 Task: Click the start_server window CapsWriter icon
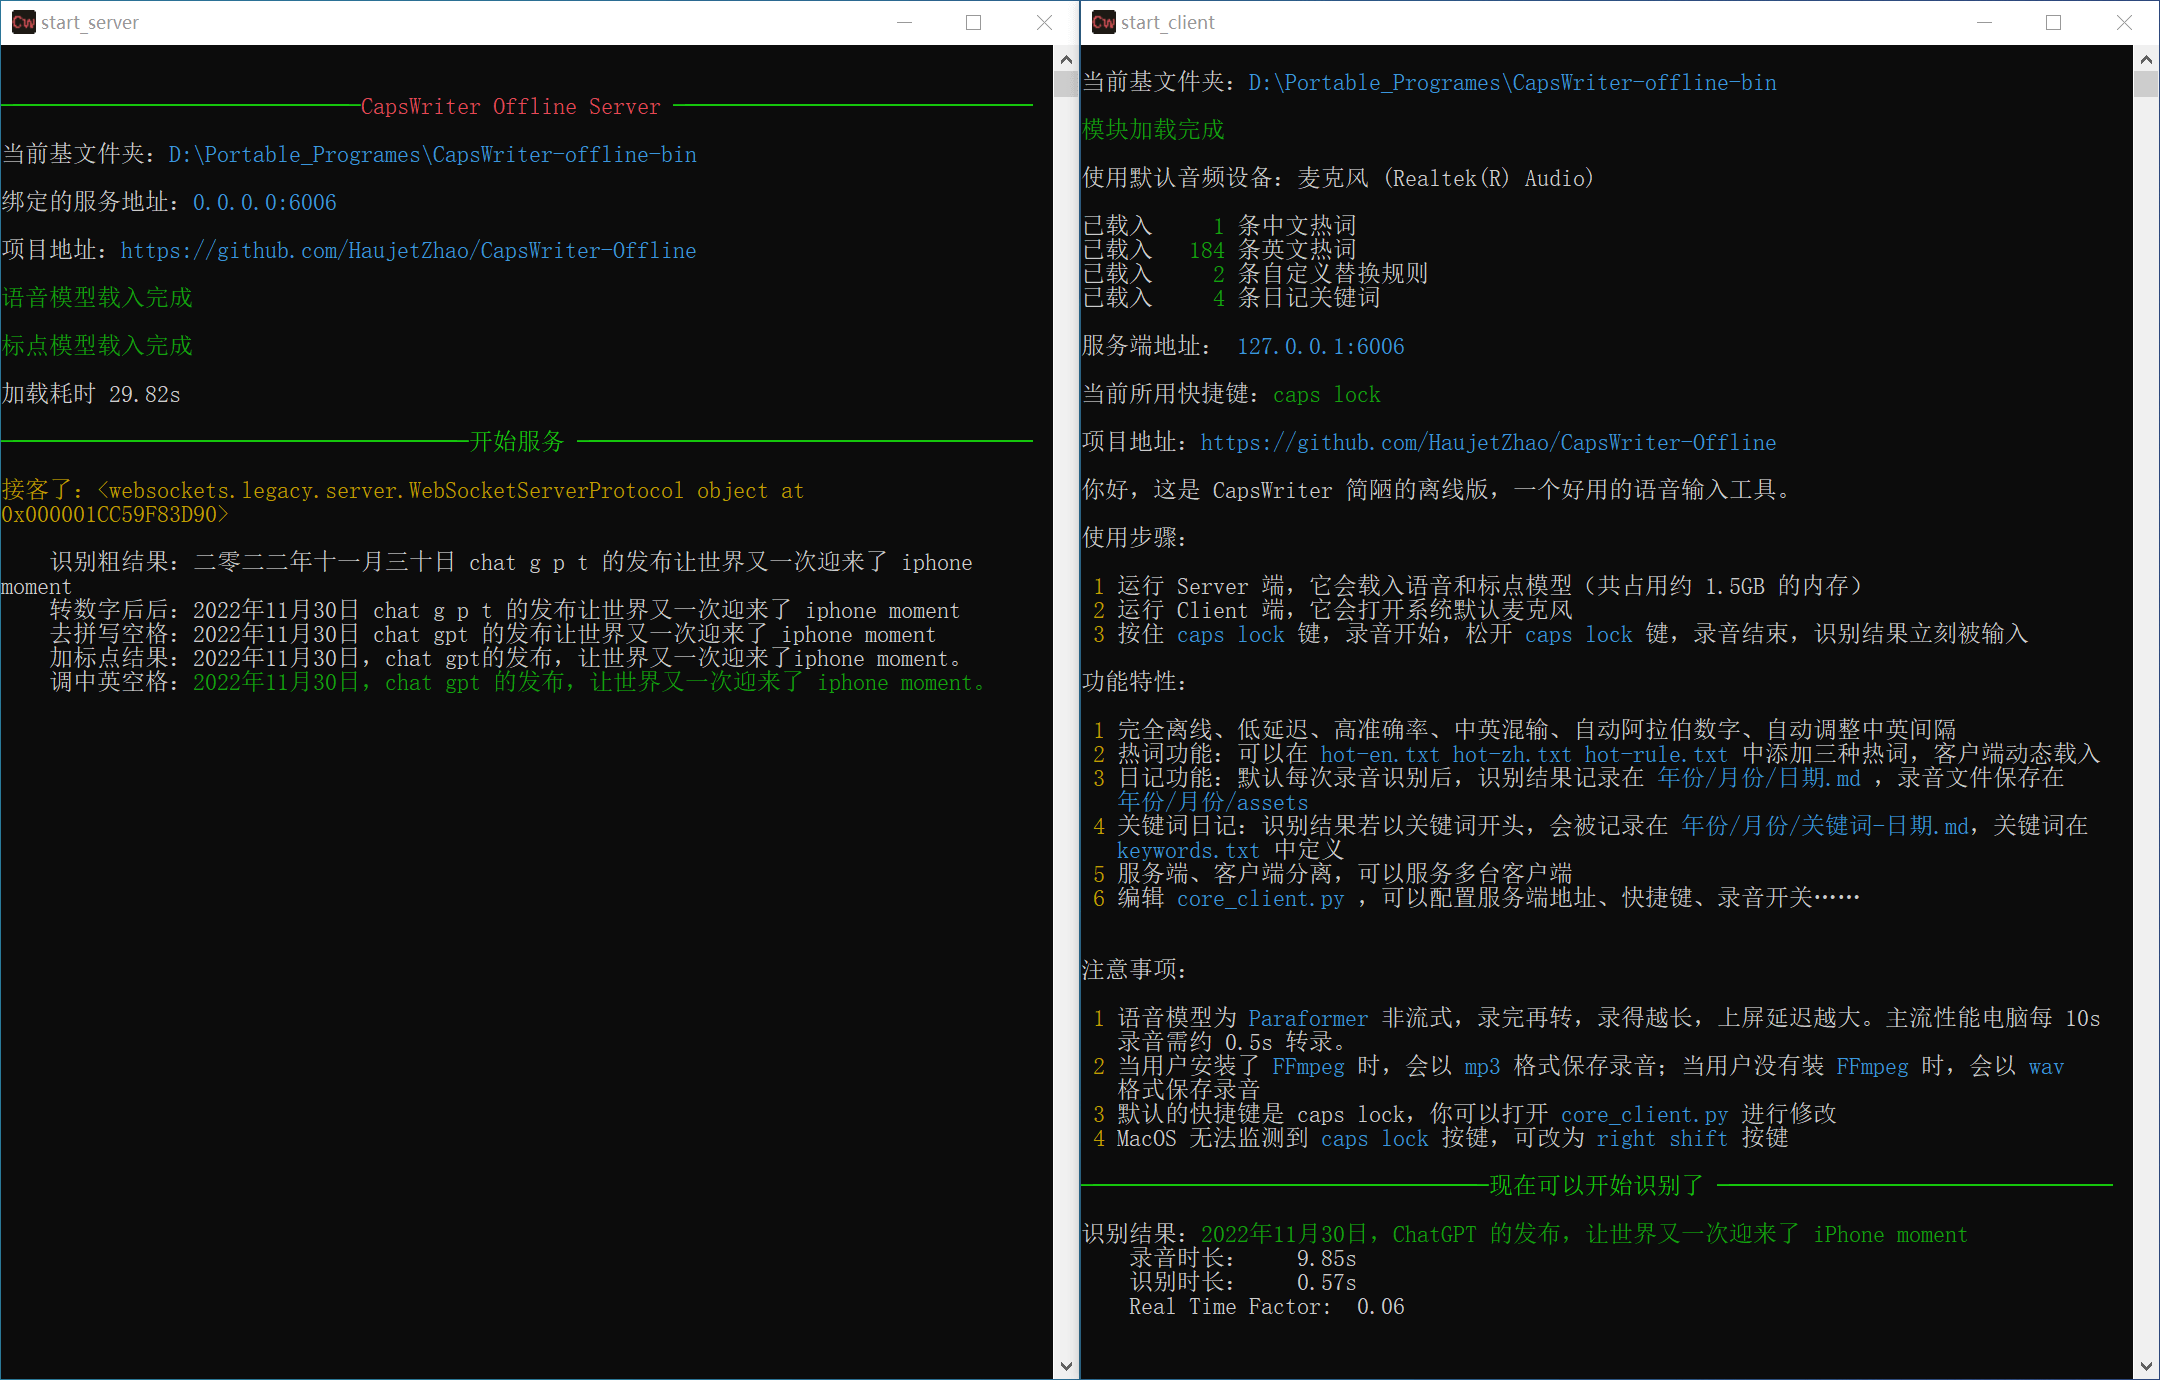coord(23,22)
